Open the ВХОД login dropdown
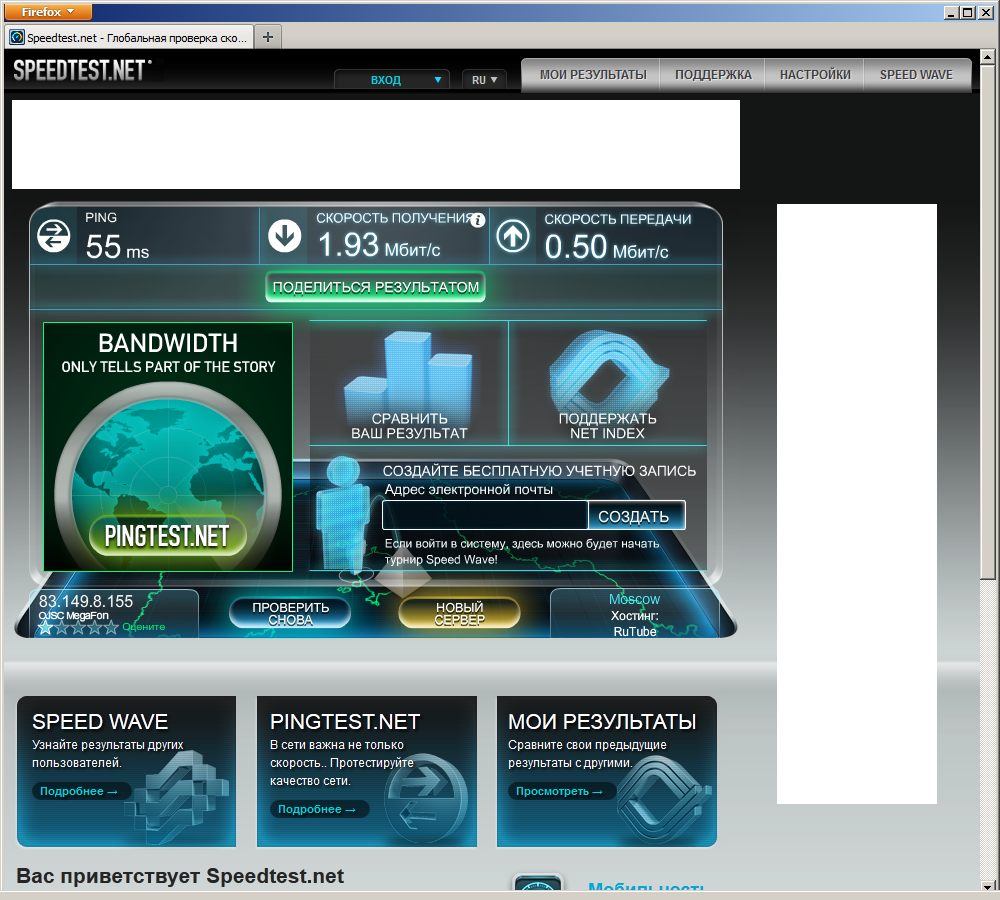Viewport: 1000px width, 900px height. click(392, 80)
